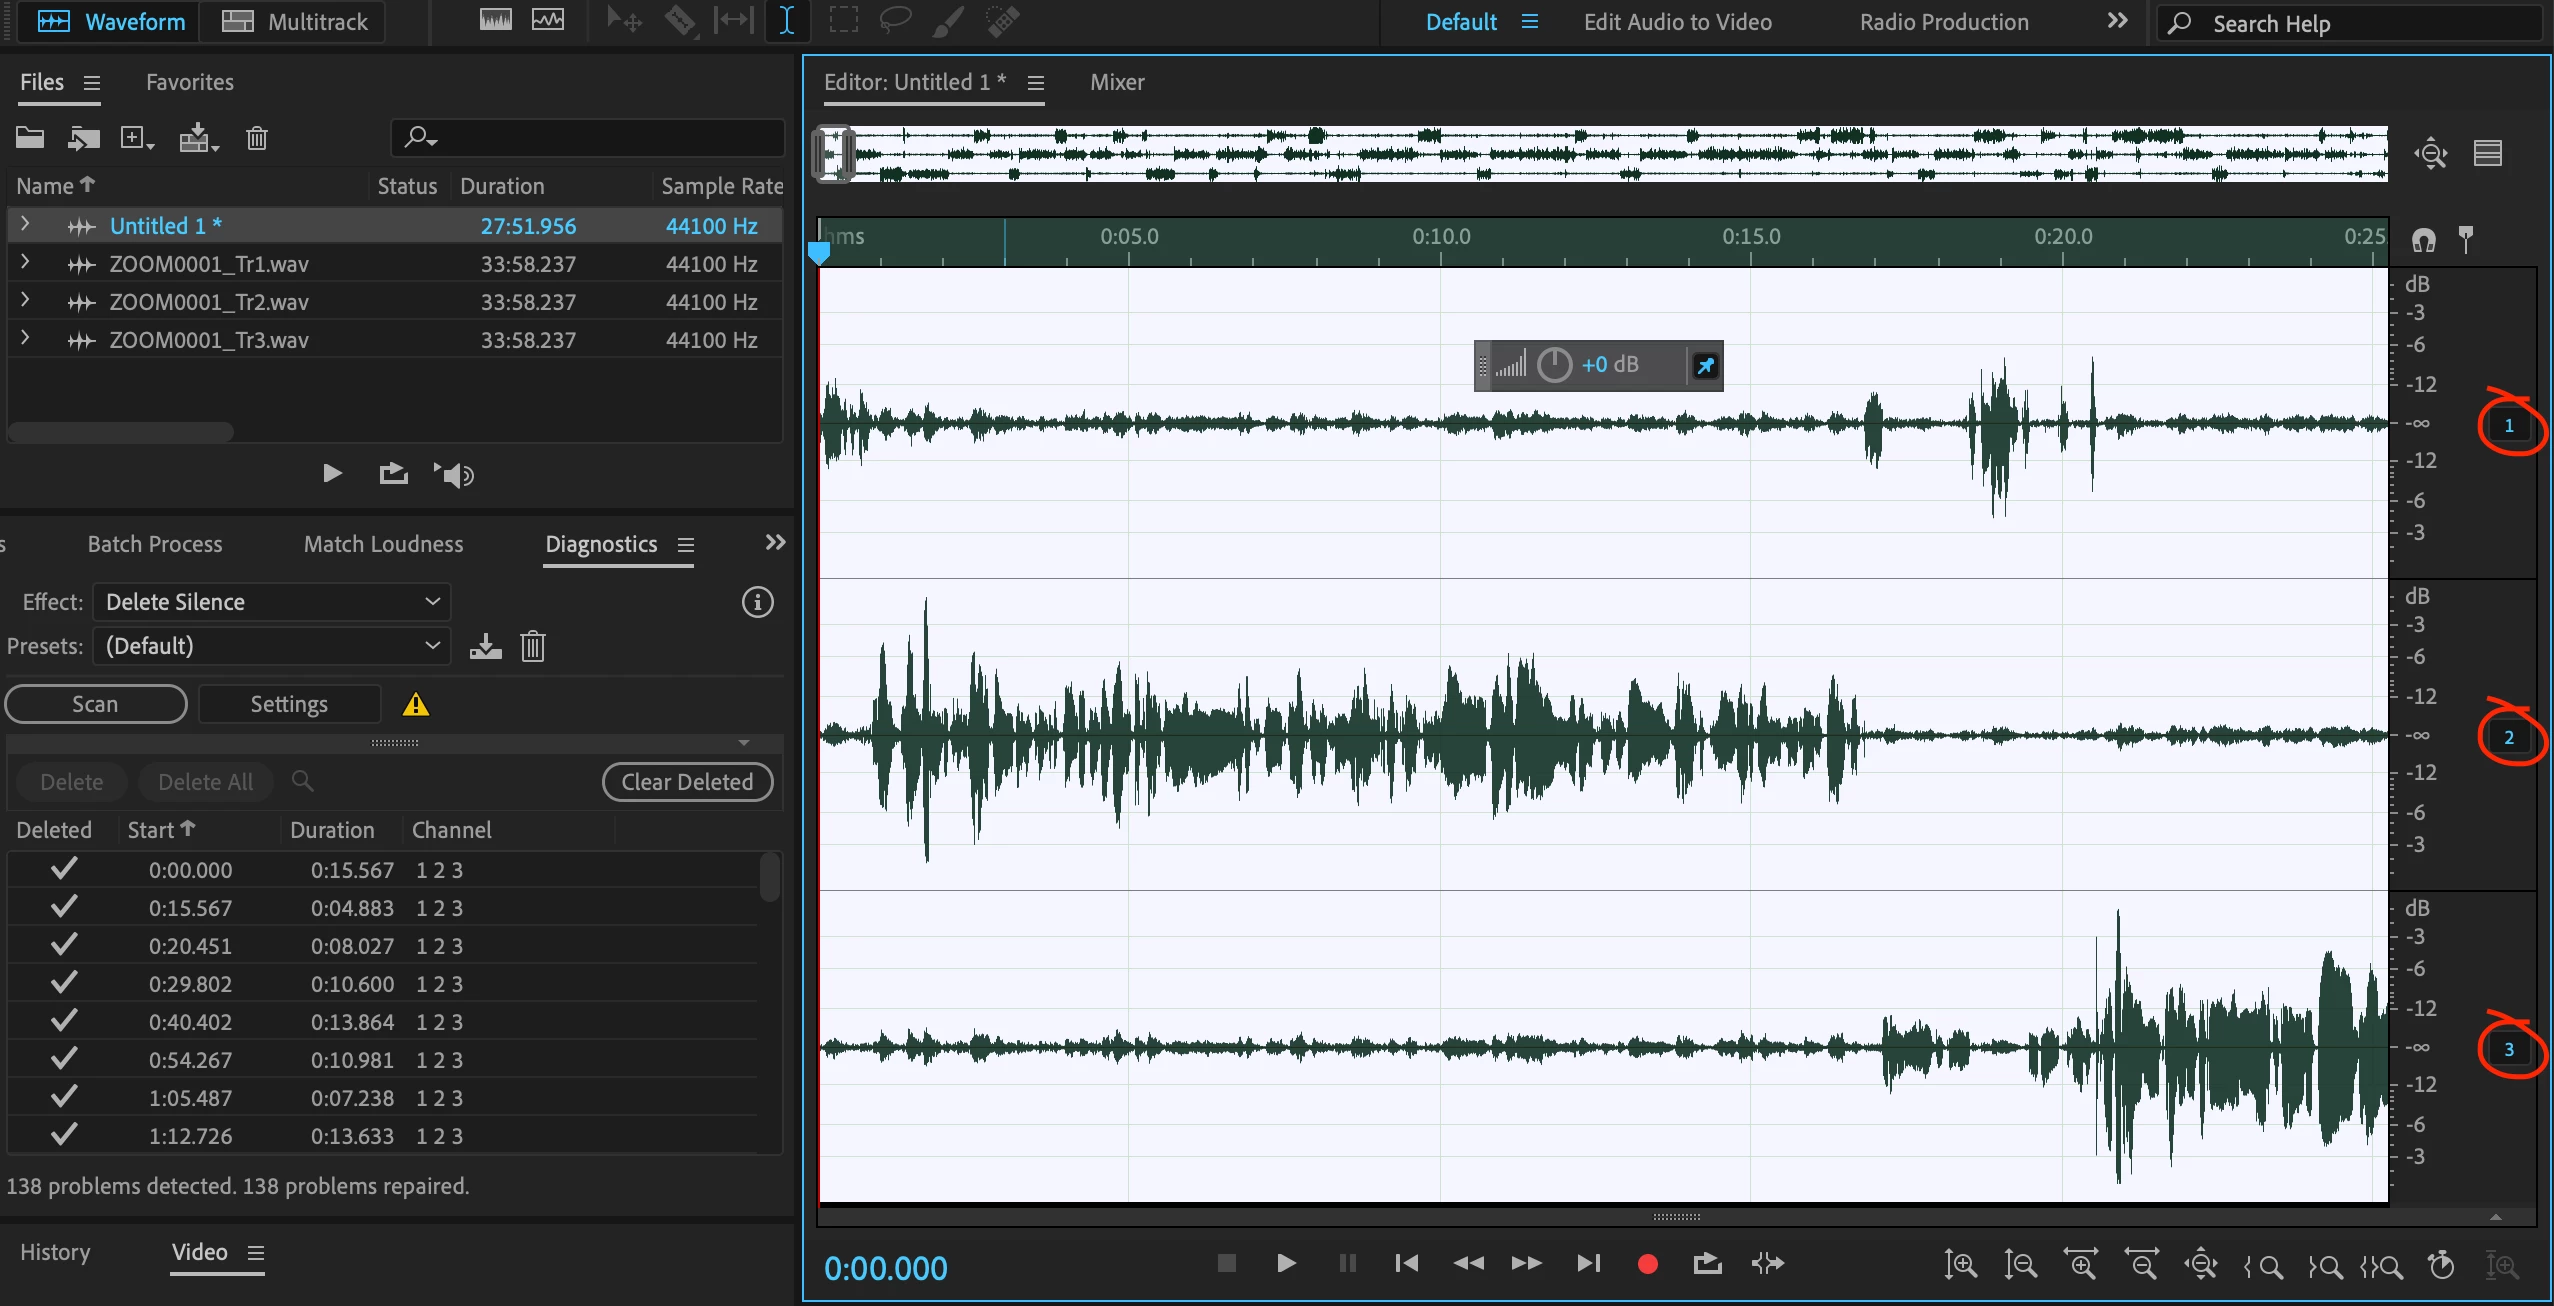The height and width of the screenshot is (1306, 2554).
Task: Open the Effect dropdown showing Delete Silence
Action: coord(272,602)
